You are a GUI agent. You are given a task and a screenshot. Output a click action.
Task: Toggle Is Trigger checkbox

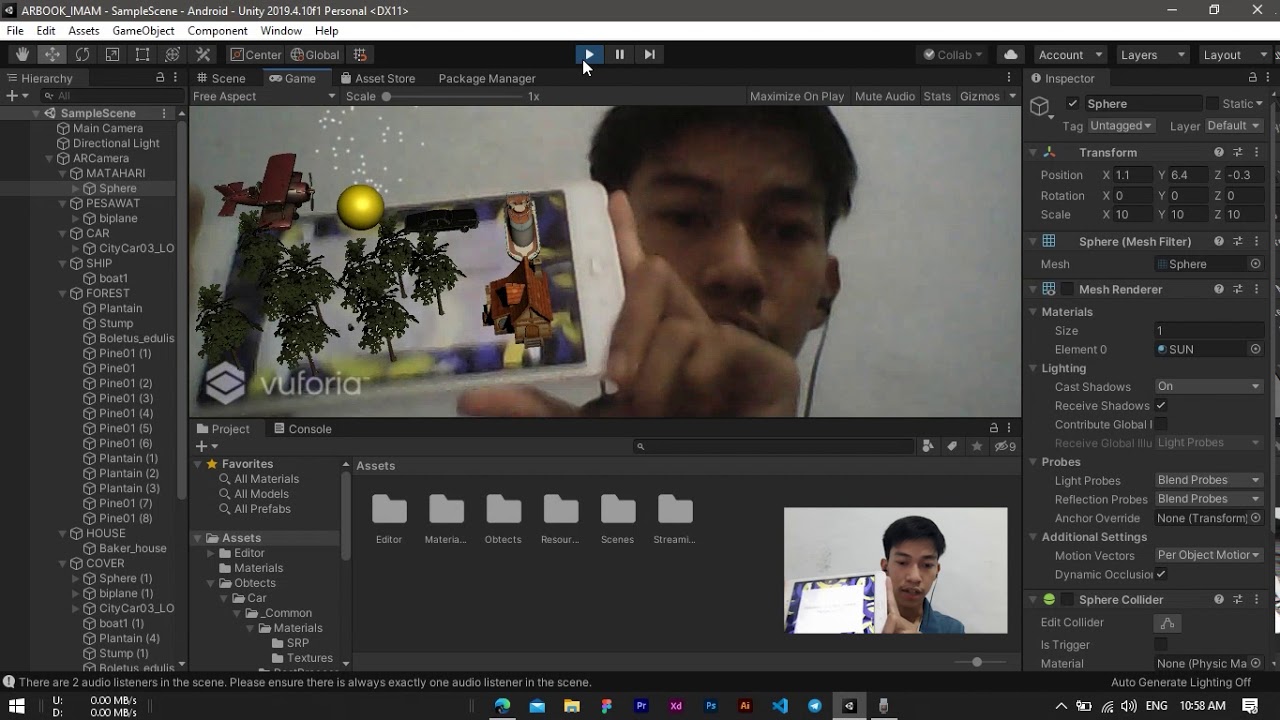[x=1161, y=645]
